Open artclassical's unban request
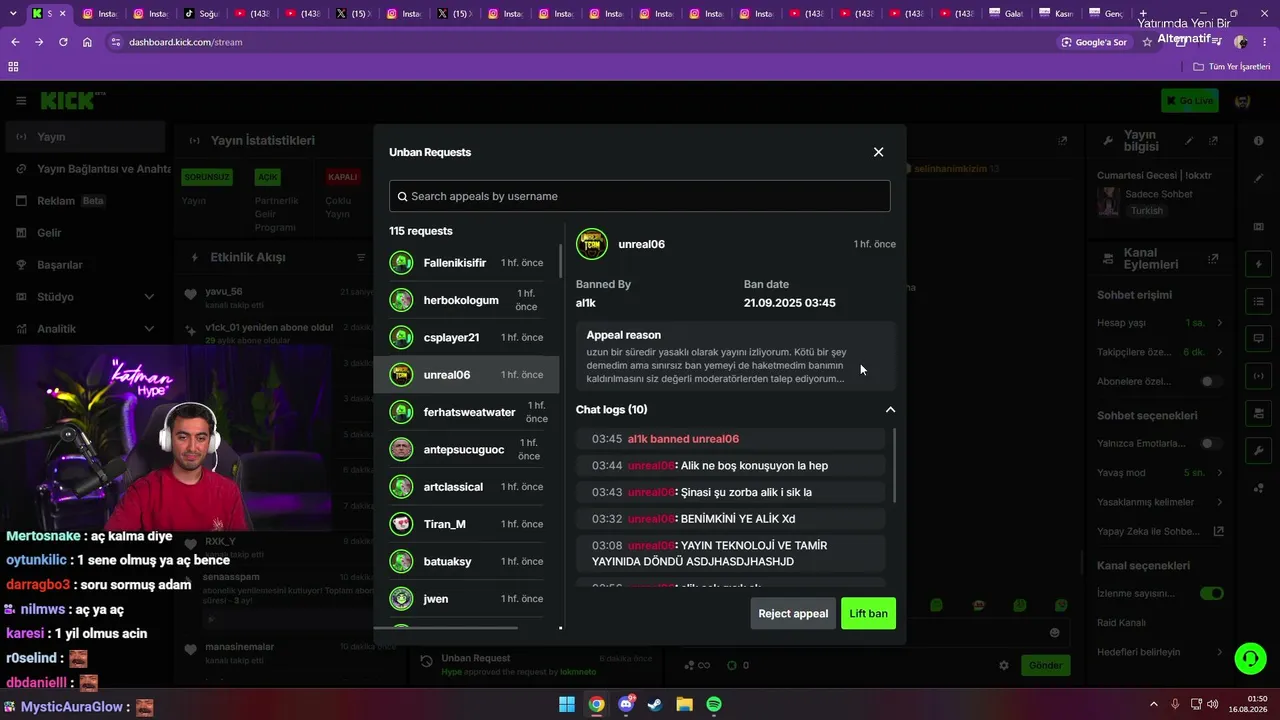 (466, 487)
